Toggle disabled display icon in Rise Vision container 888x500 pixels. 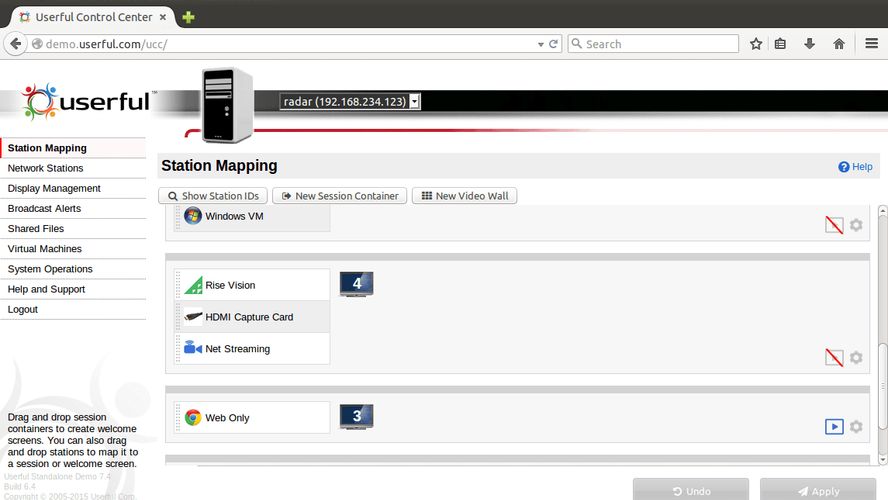click(834, 357)
